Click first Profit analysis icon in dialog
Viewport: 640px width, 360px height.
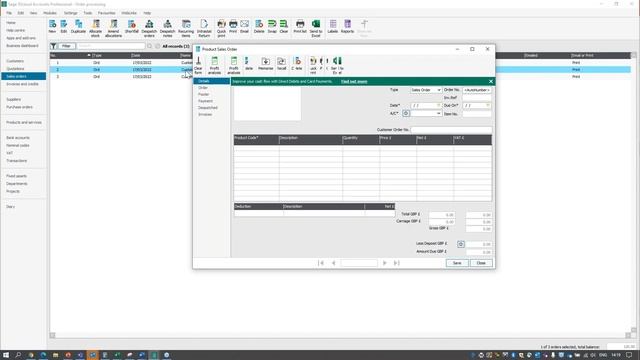pos(214,65)
